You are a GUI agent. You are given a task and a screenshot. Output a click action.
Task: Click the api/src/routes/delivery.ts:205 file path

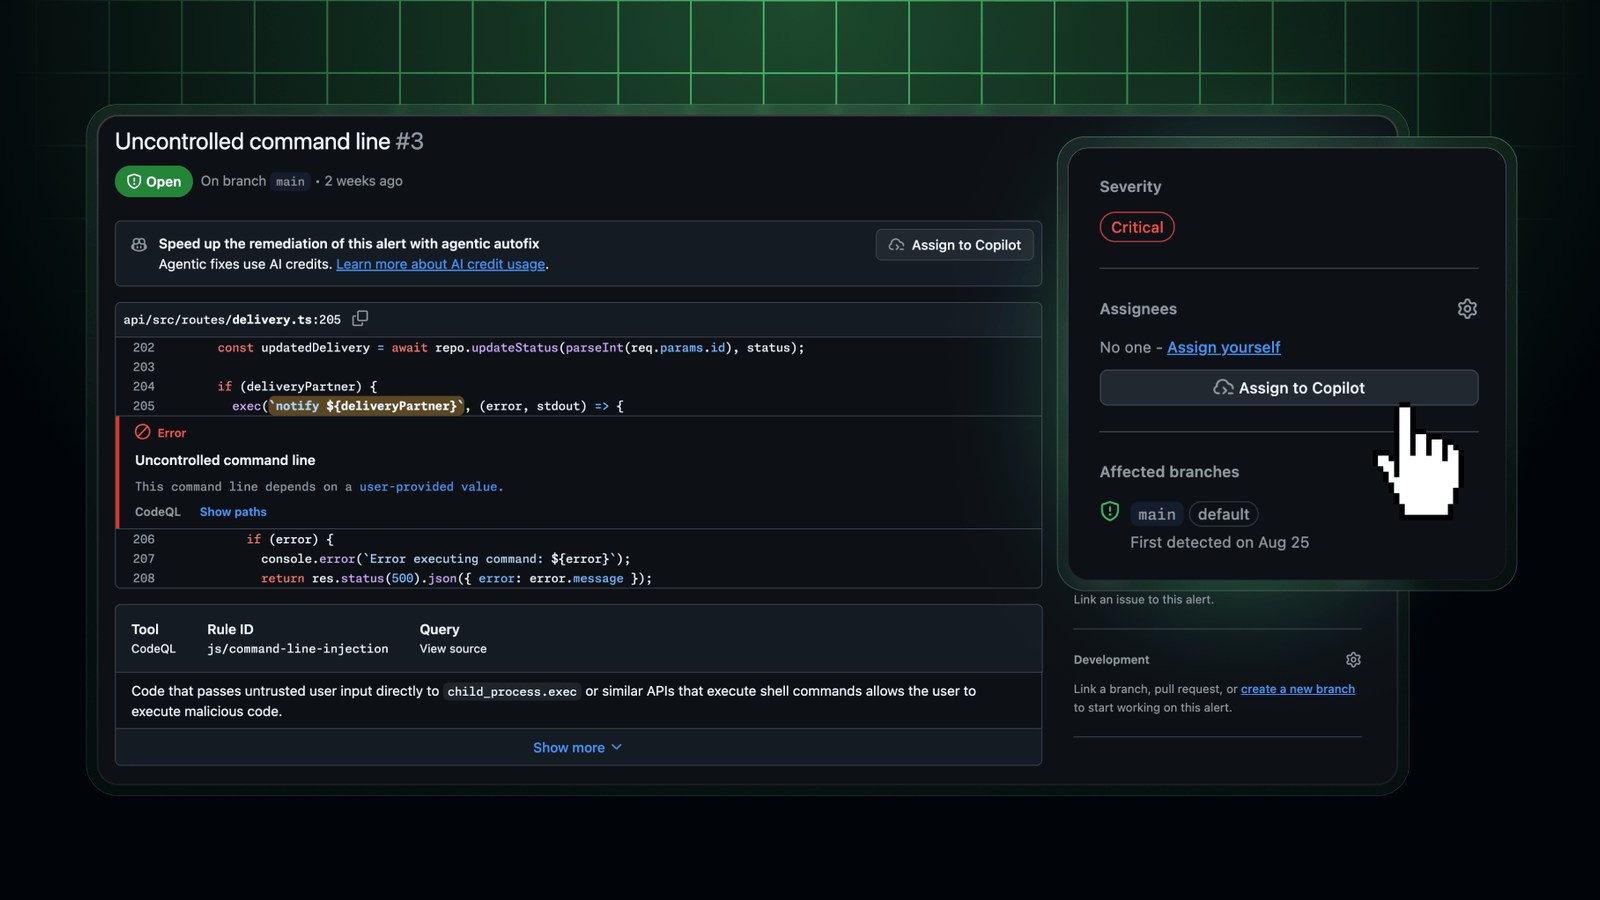[232, 320]
